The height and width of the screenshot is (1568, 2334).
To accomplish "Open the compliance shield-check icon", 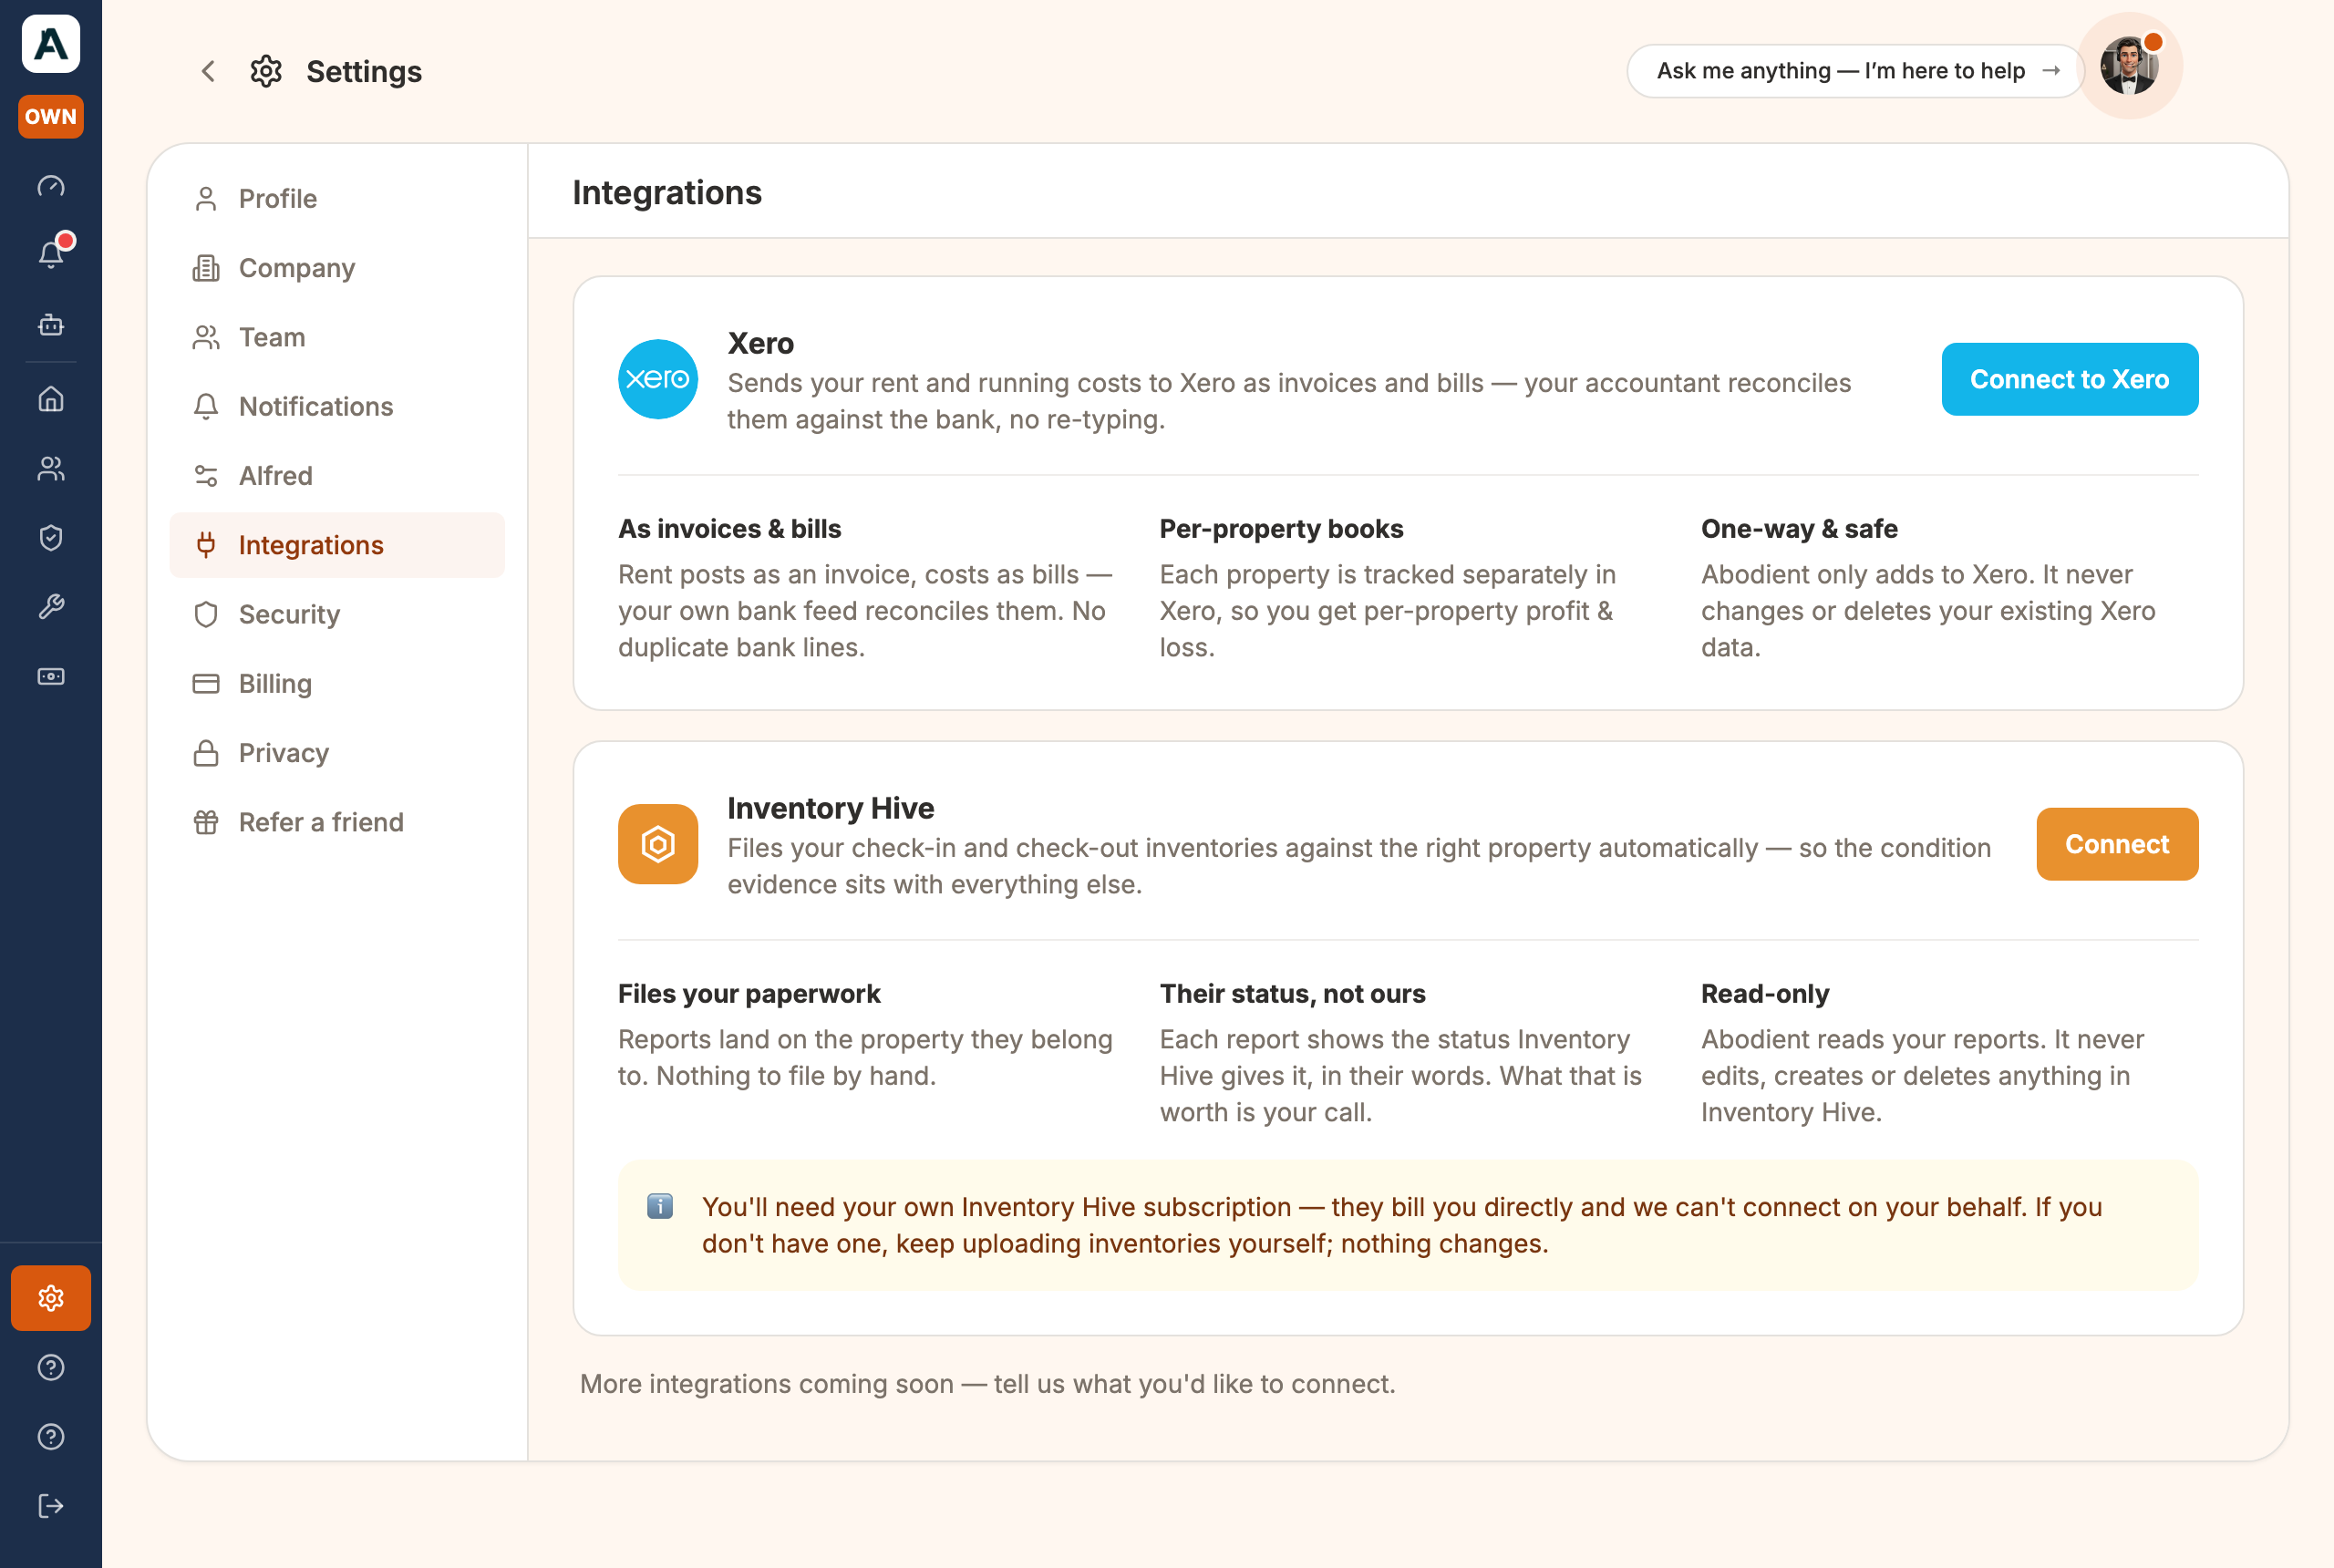I will point(51,538).
